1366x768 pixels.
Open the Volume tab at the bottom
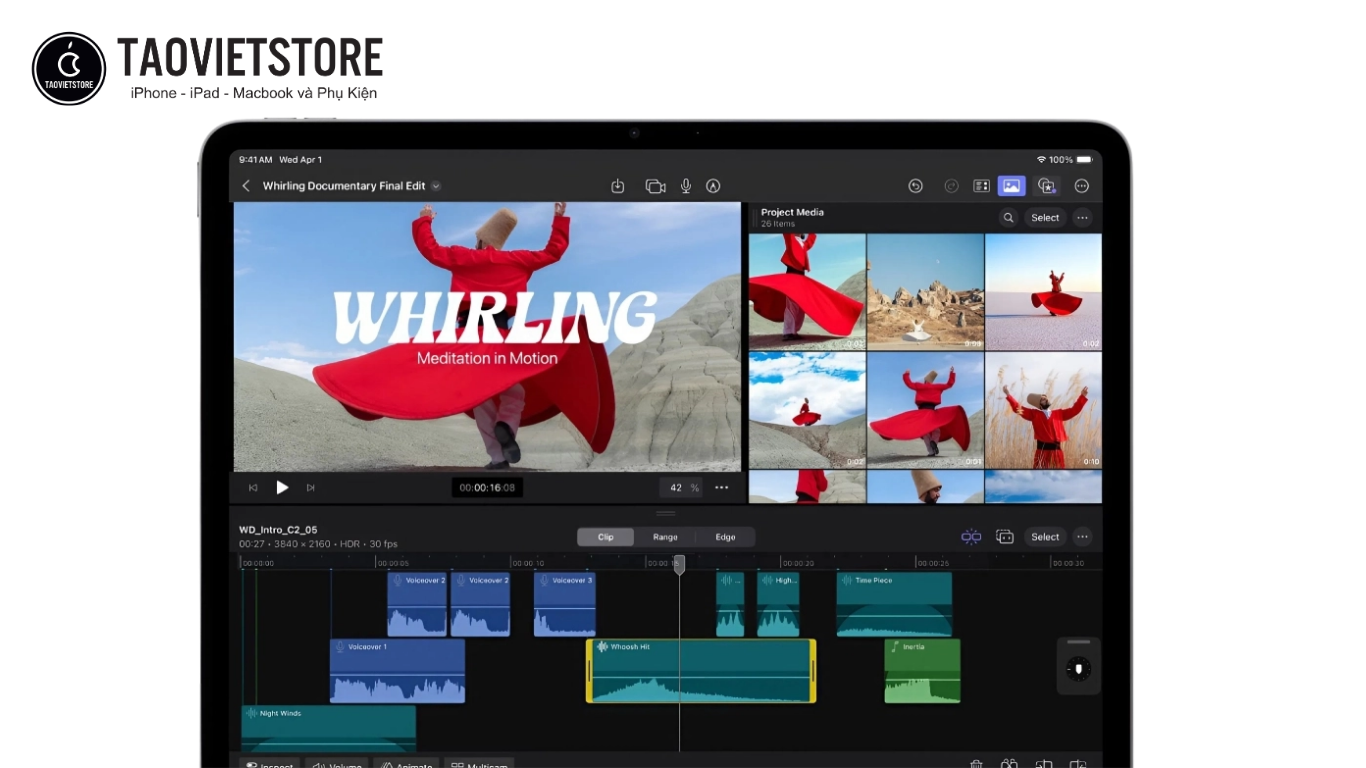pos(336,765)
